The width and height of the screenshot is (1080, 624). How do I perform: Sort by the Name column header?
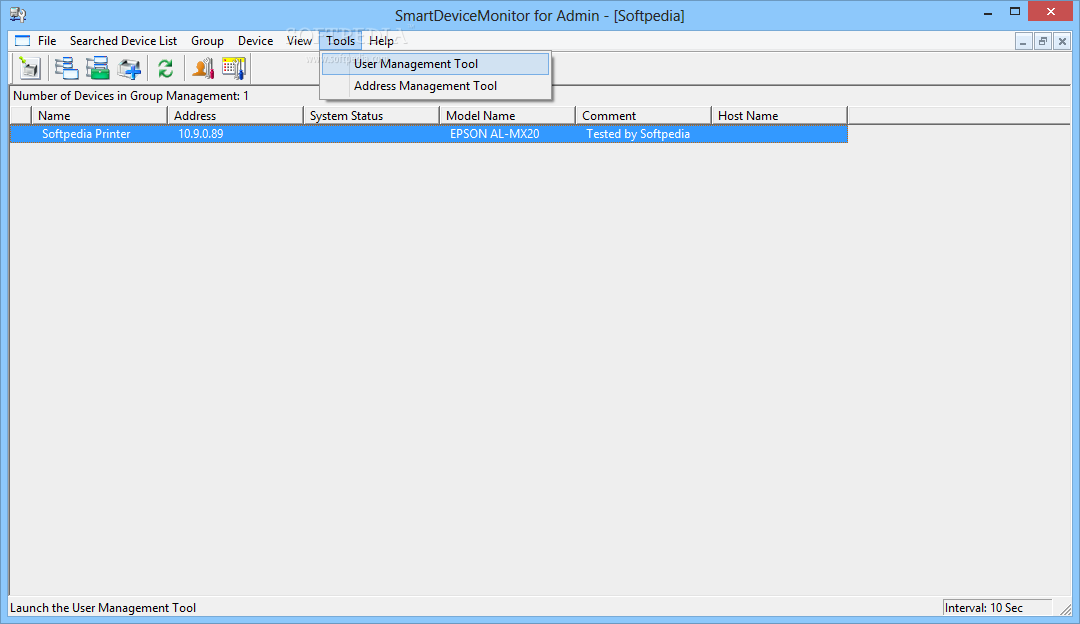tap(99, 116)
